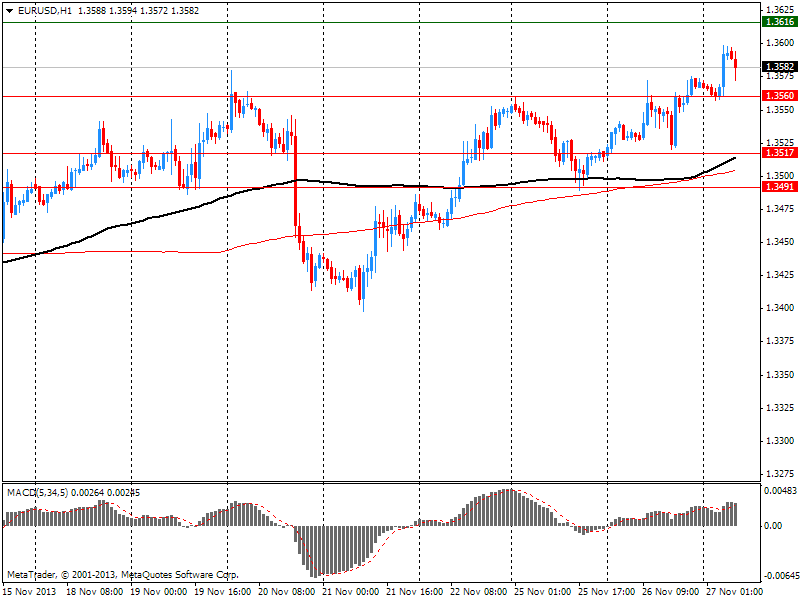Click the 27 Nov 01:00 time label
Image resolution: width=800 pixels, height=600 pixels.
click(731, 592)
